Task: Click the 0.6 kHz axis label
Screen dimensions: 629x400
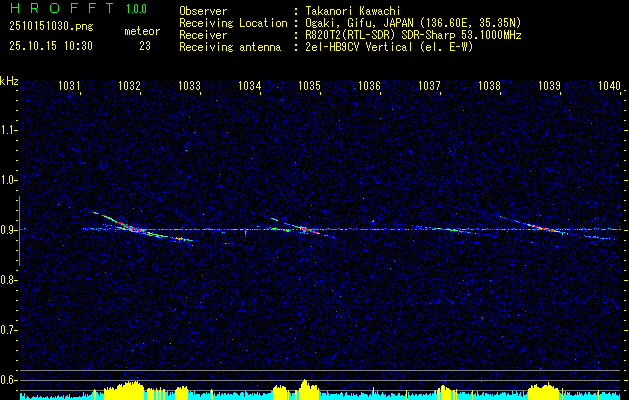Action: [x=8, y=380]
